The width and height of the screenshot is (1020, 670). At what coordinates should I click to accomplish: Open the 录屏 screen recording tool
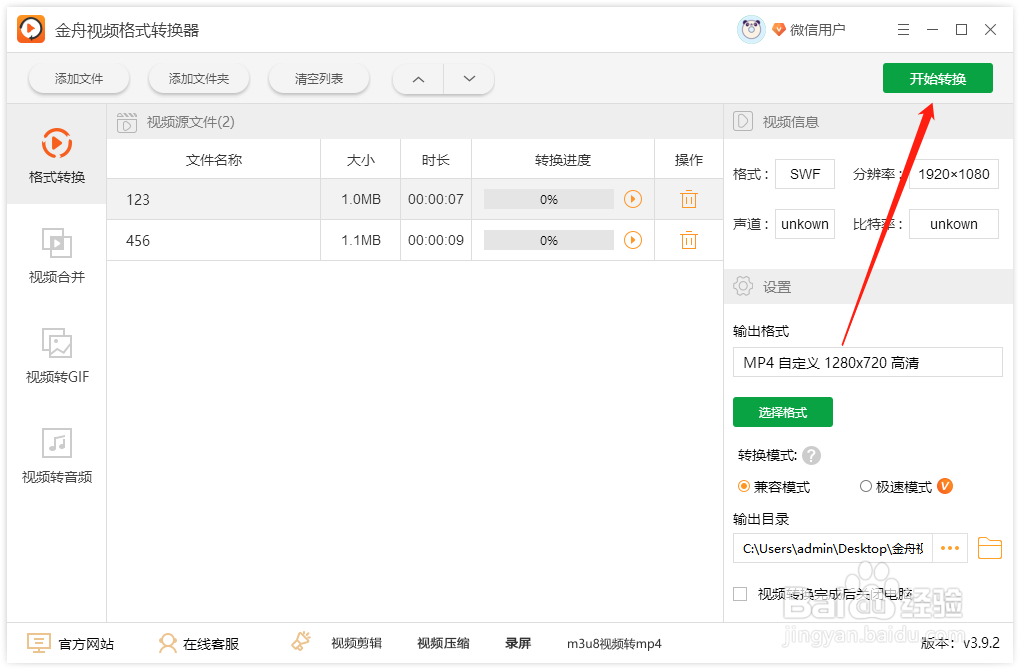point(518,643)
